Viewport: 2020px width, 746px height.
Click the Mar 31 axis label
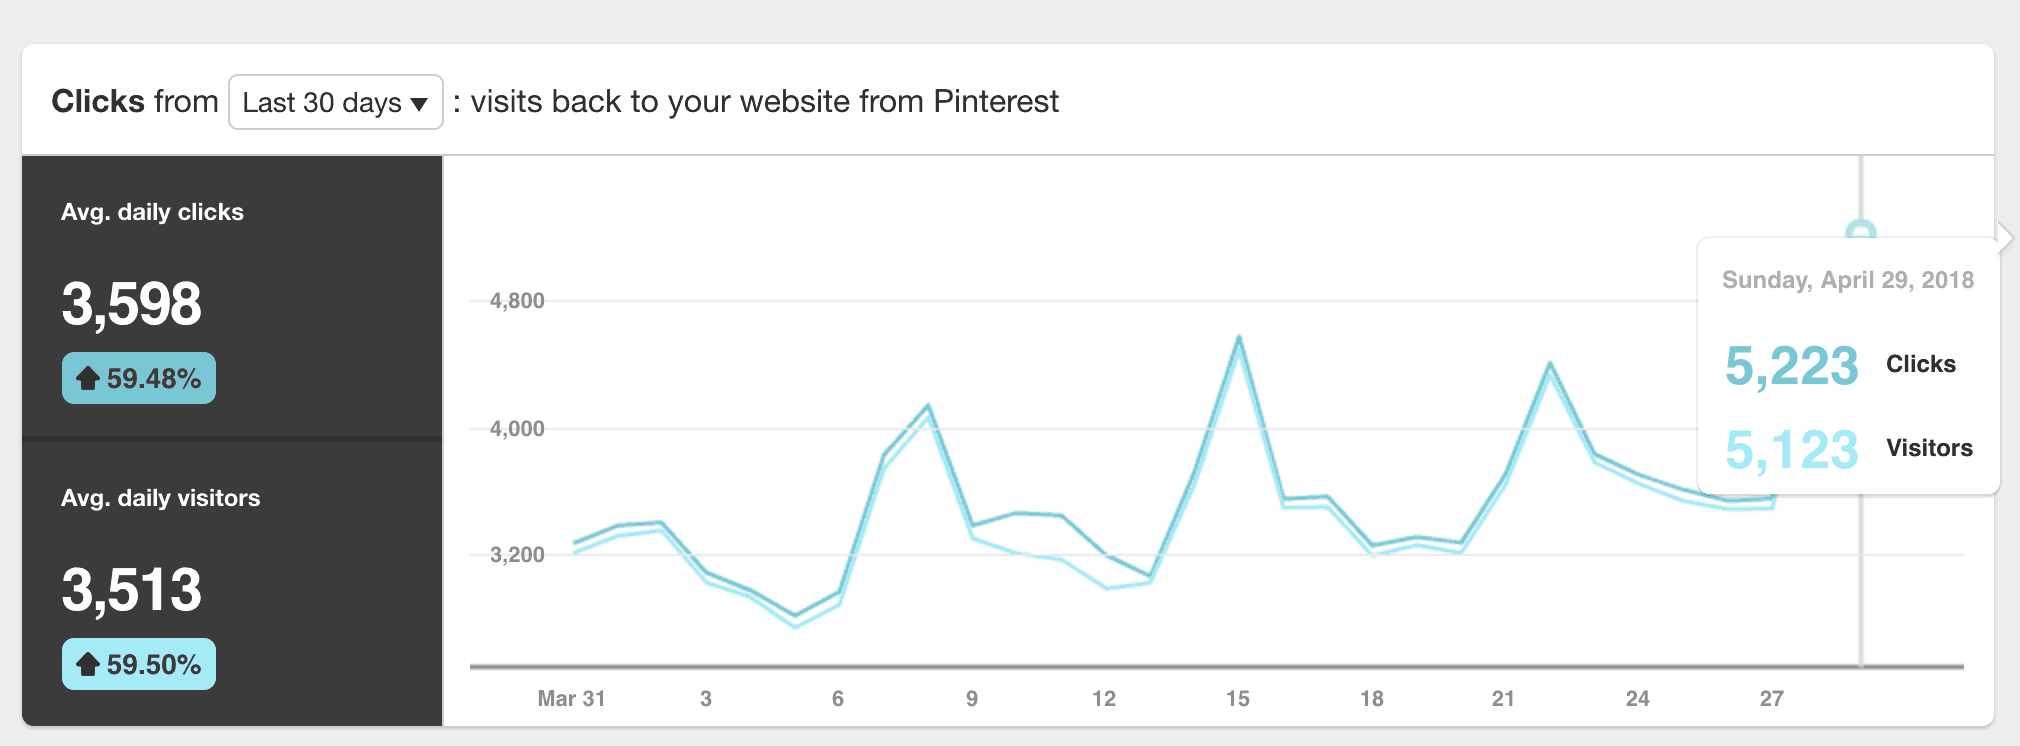coord(571,699)
